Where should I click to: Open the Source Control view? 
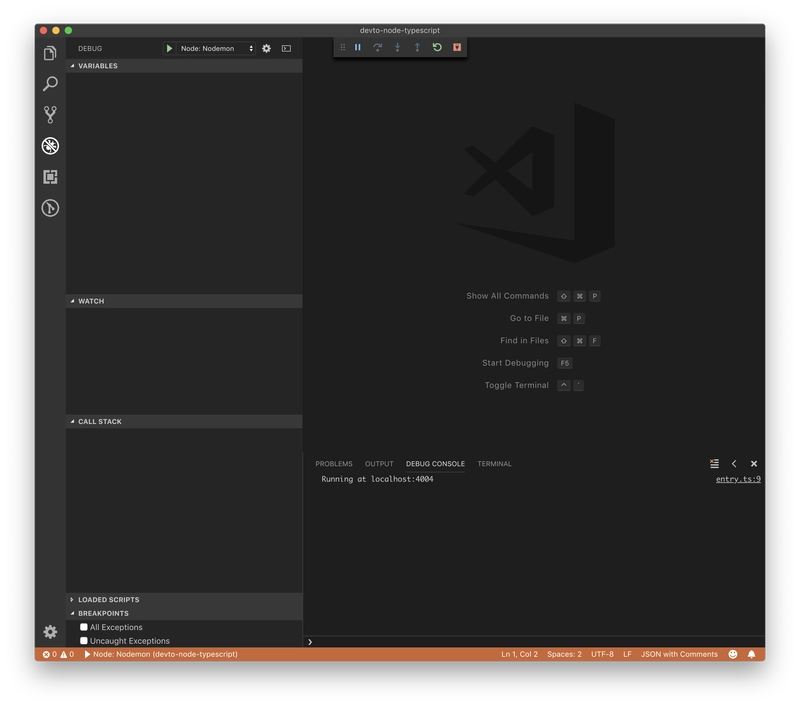50,115
